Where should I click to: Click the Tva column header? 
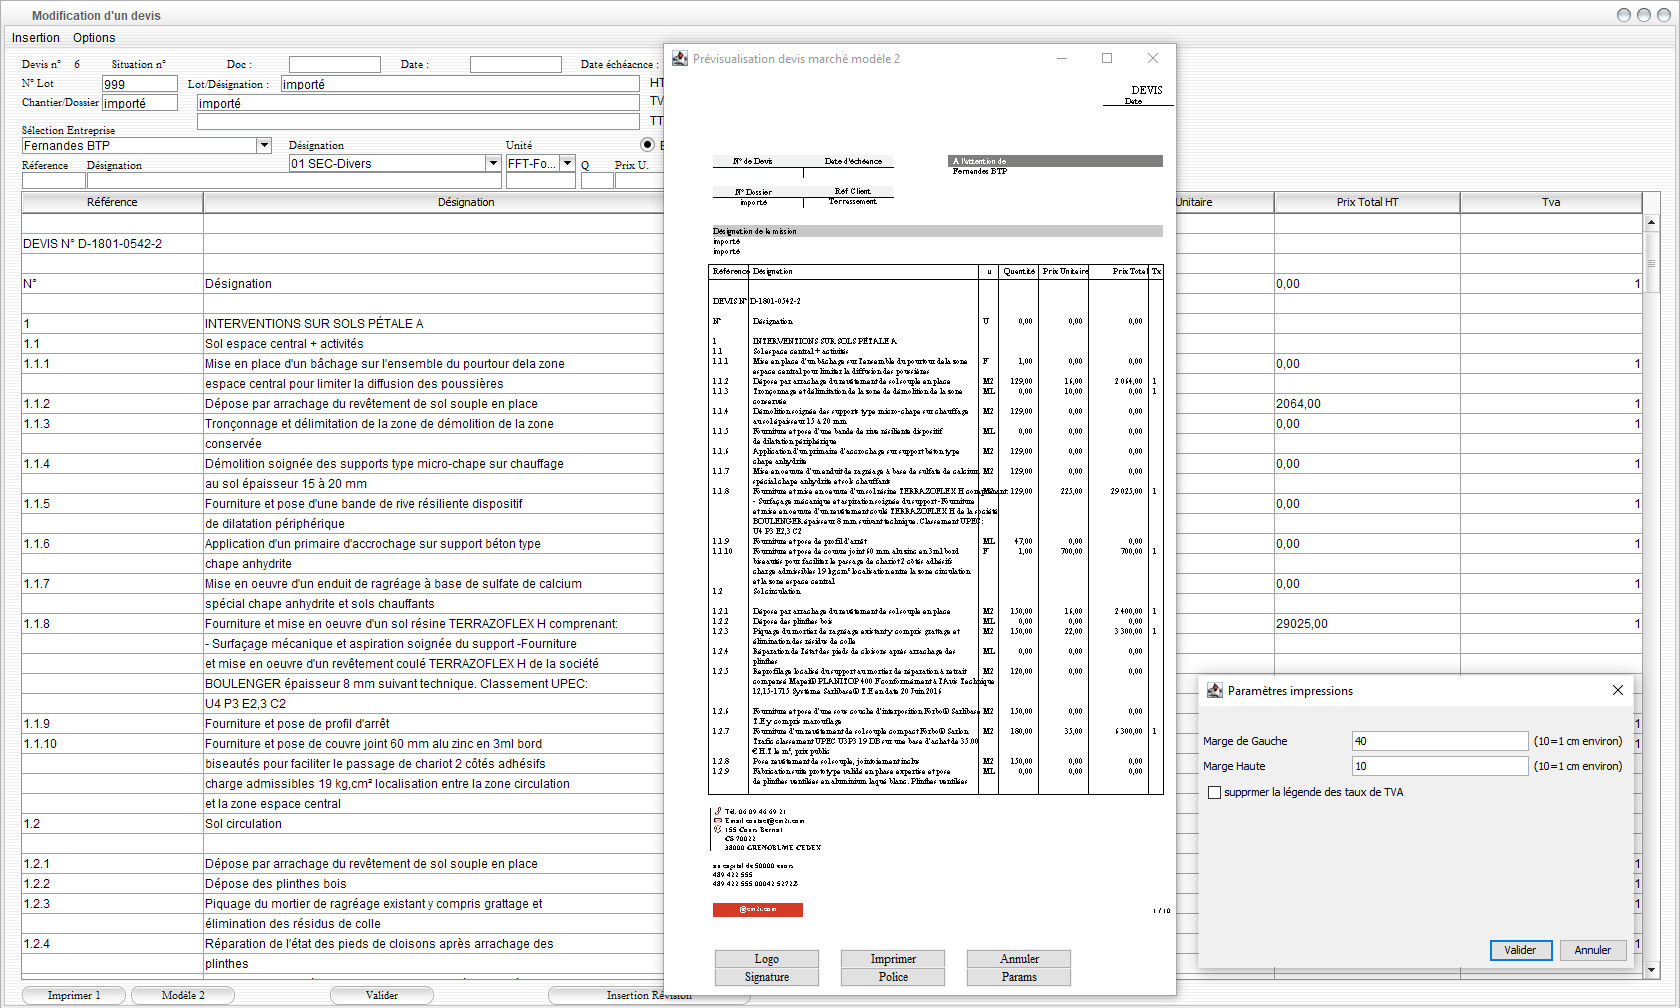1550,202
